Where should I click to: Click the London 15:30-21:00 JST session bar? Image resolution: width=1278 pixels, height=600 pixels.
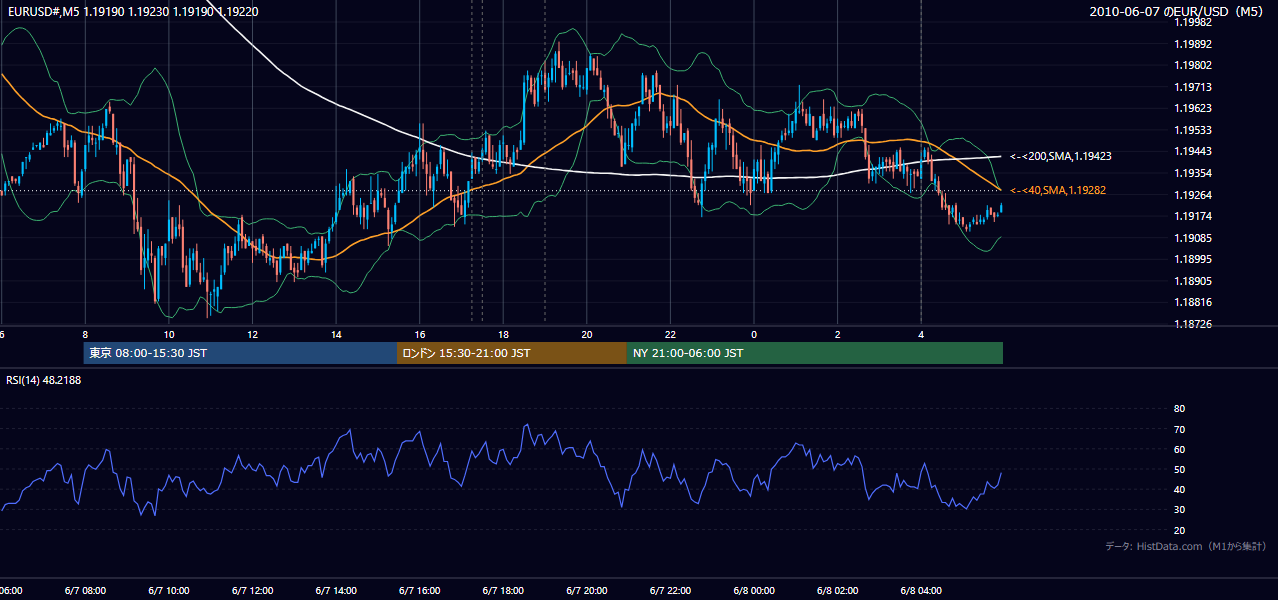[512, 353]
